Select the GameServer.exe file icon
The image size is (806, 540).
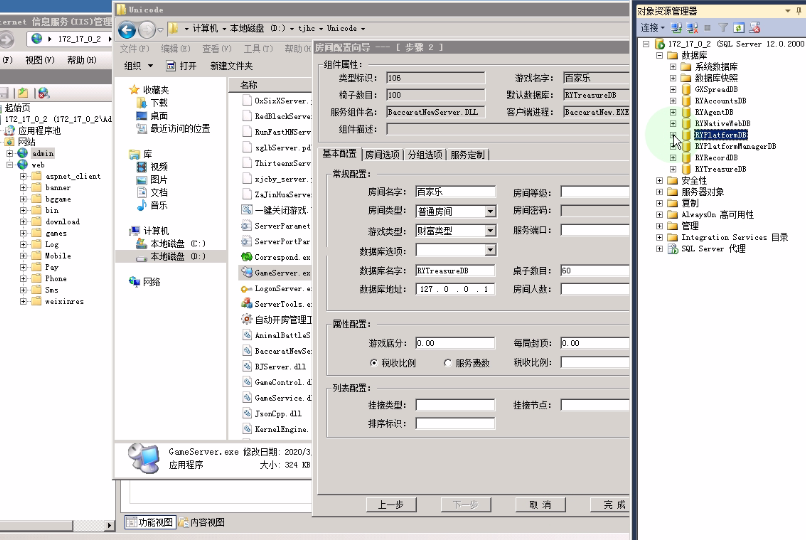pos(246,273)
